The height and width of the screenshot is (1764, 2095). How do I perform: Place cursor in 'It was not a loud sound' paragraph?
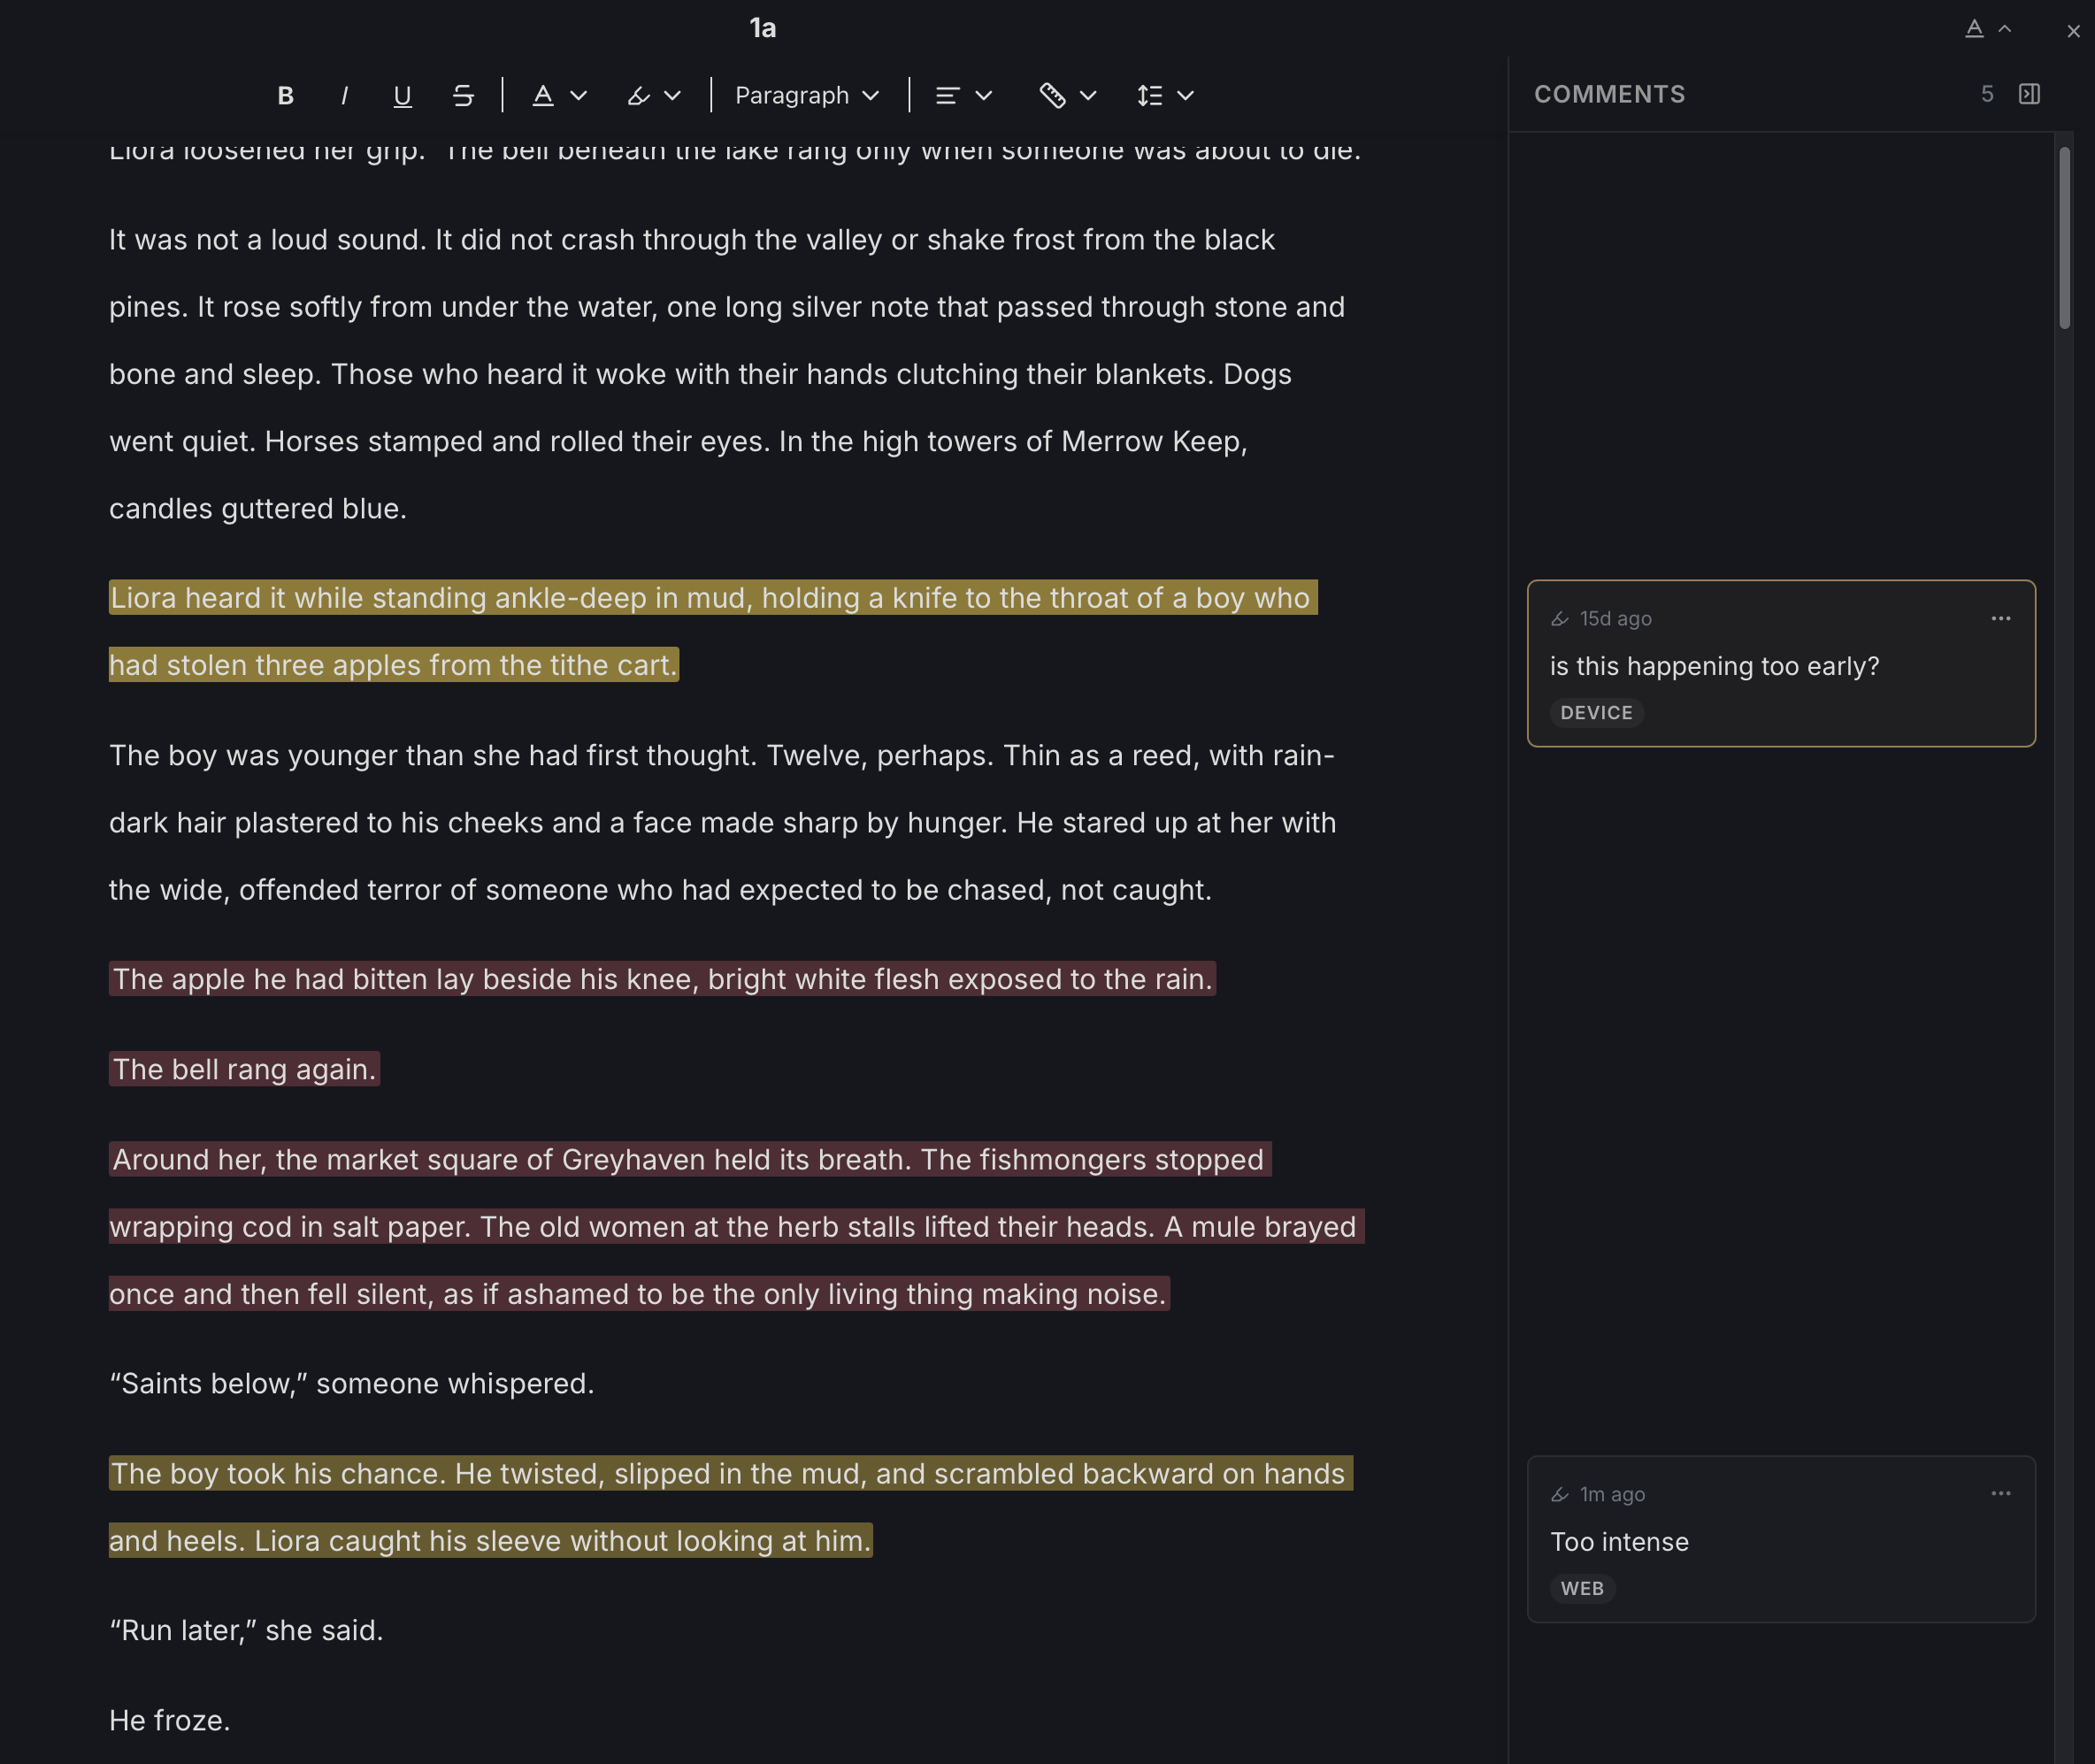727,374
